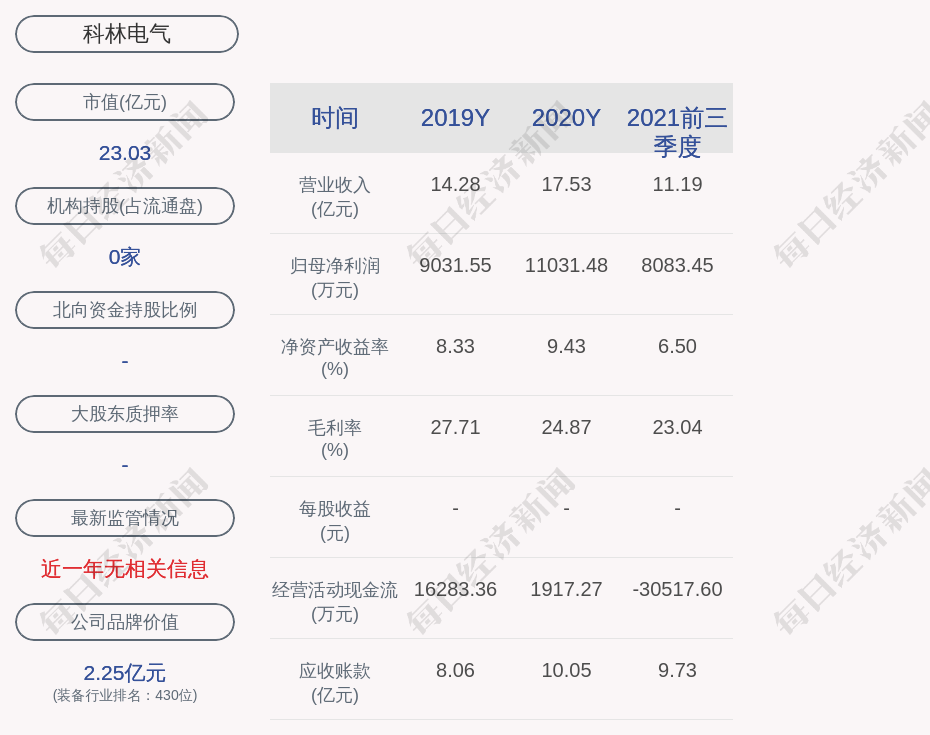The width and height of the screenshot is (930, 735).
Task: Choose the 2021前三季度 column header
Action: tap(677, 131)
